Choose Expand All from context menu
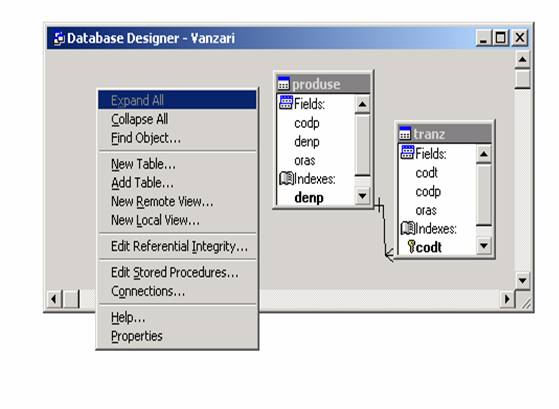The width and height of the screenshot is (559, 409). (177, 100)
